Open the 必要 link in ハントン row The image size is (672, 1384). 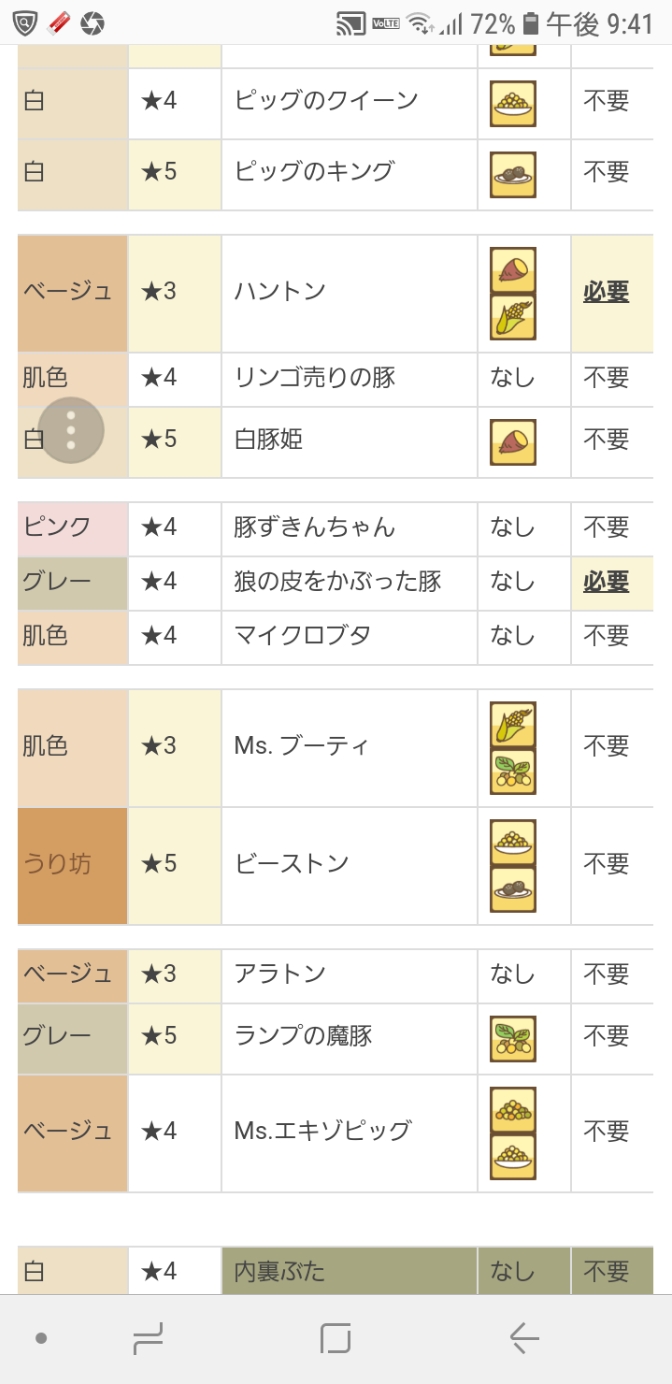point(606,292)
